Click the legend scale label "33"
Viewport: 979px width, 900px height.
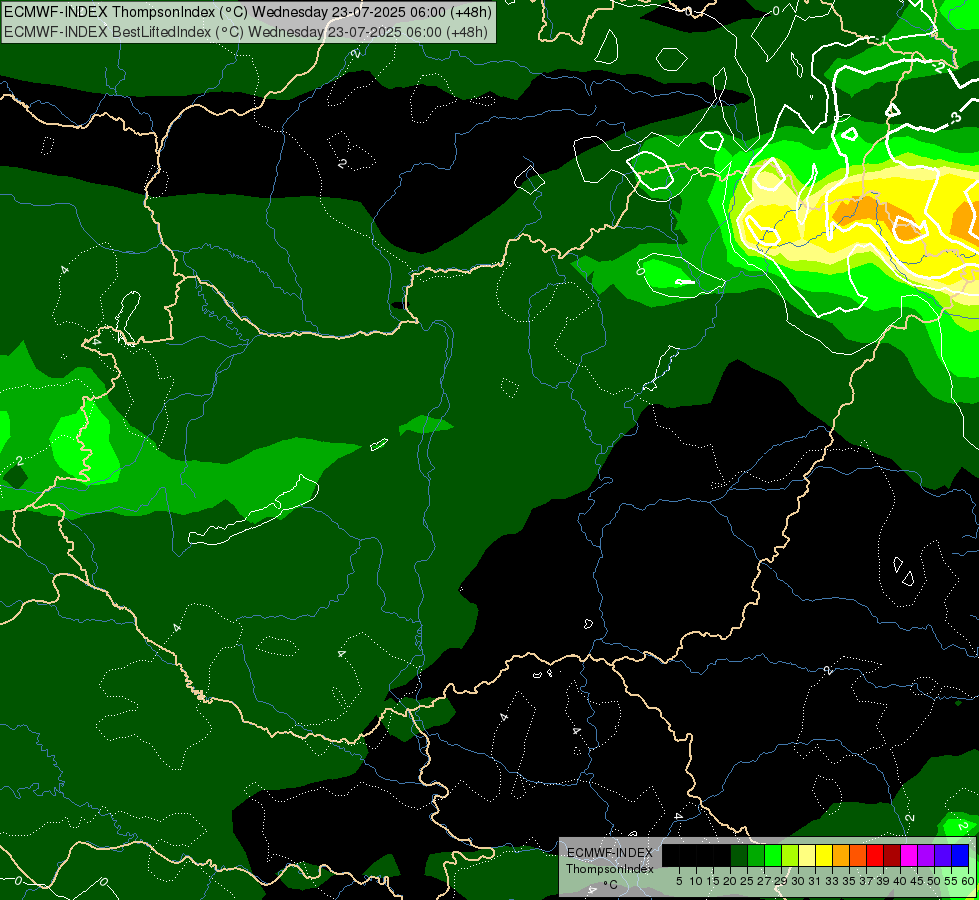[832, 881]
